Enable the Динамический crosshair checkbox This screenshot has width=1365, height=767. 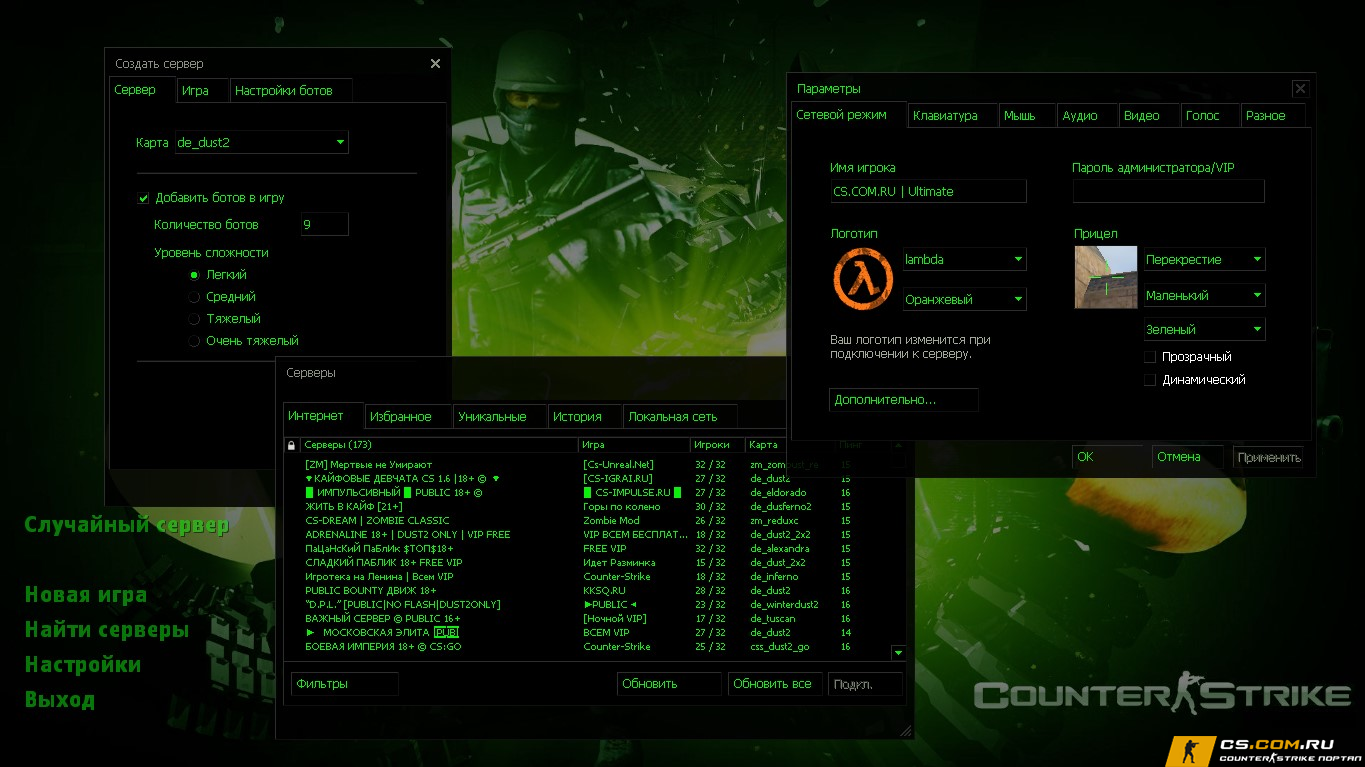click(1150, 380)
